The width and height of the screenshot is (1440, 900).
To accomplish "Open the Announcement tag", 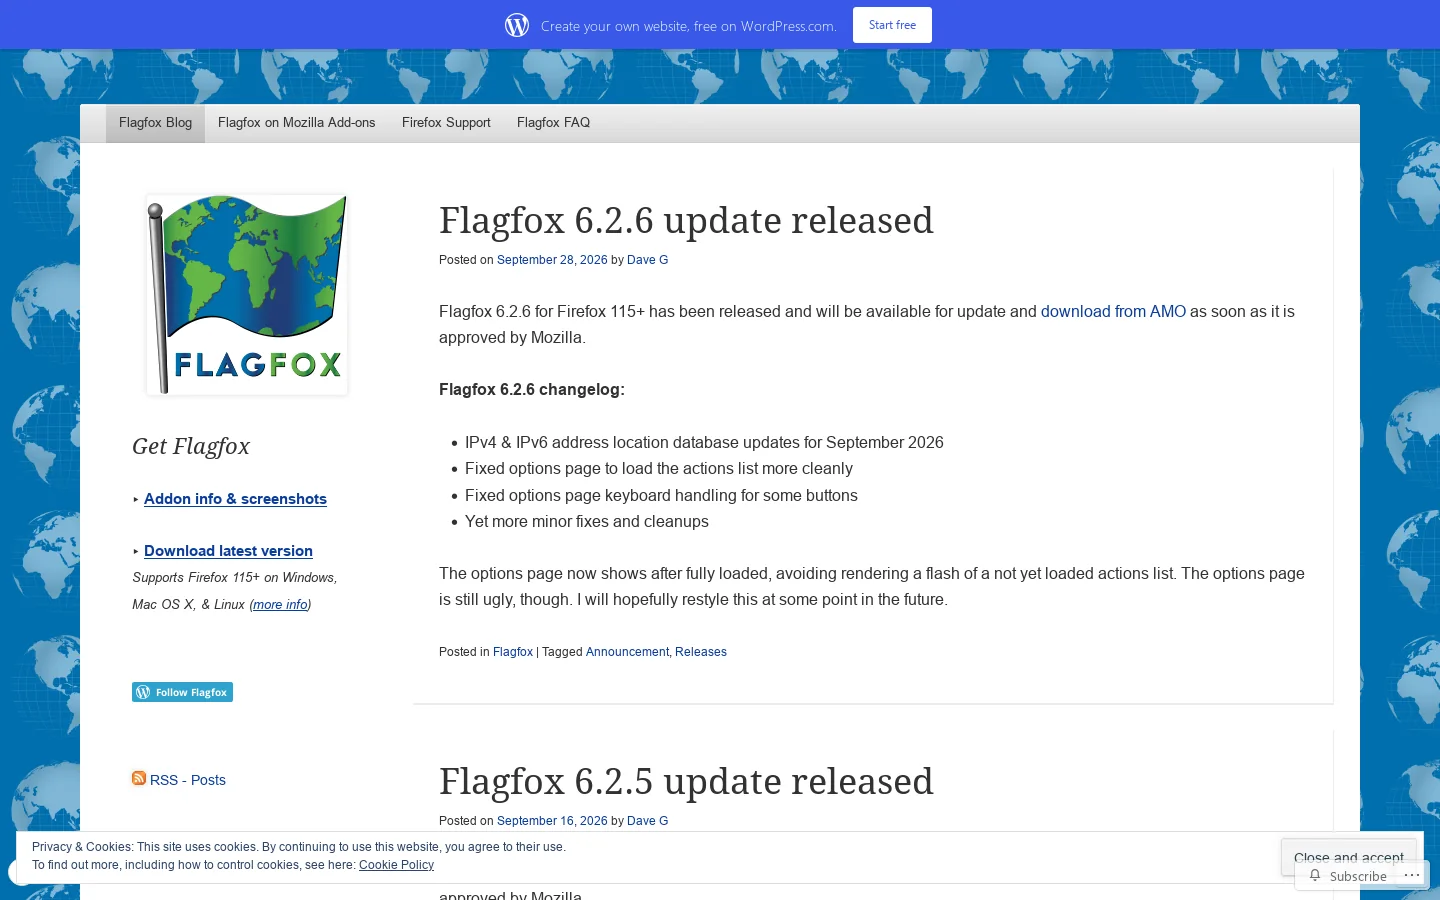I will (x=627, y=652).
